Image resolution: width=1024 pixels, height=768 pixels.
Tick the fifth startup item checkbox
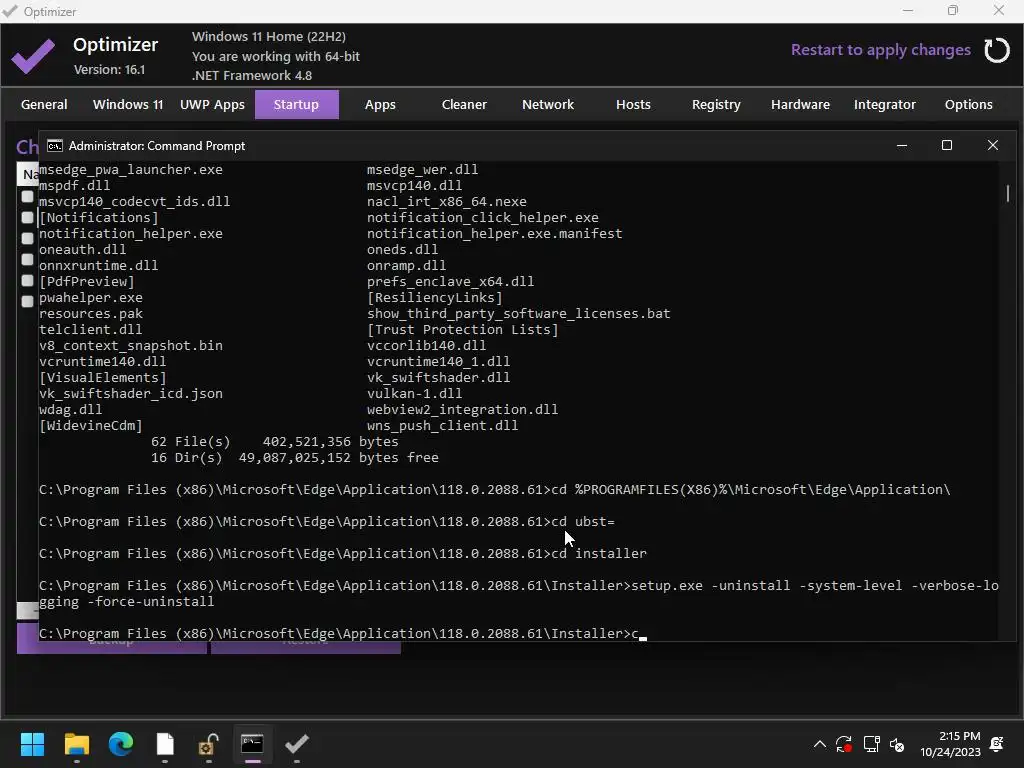tap(27, 280)
